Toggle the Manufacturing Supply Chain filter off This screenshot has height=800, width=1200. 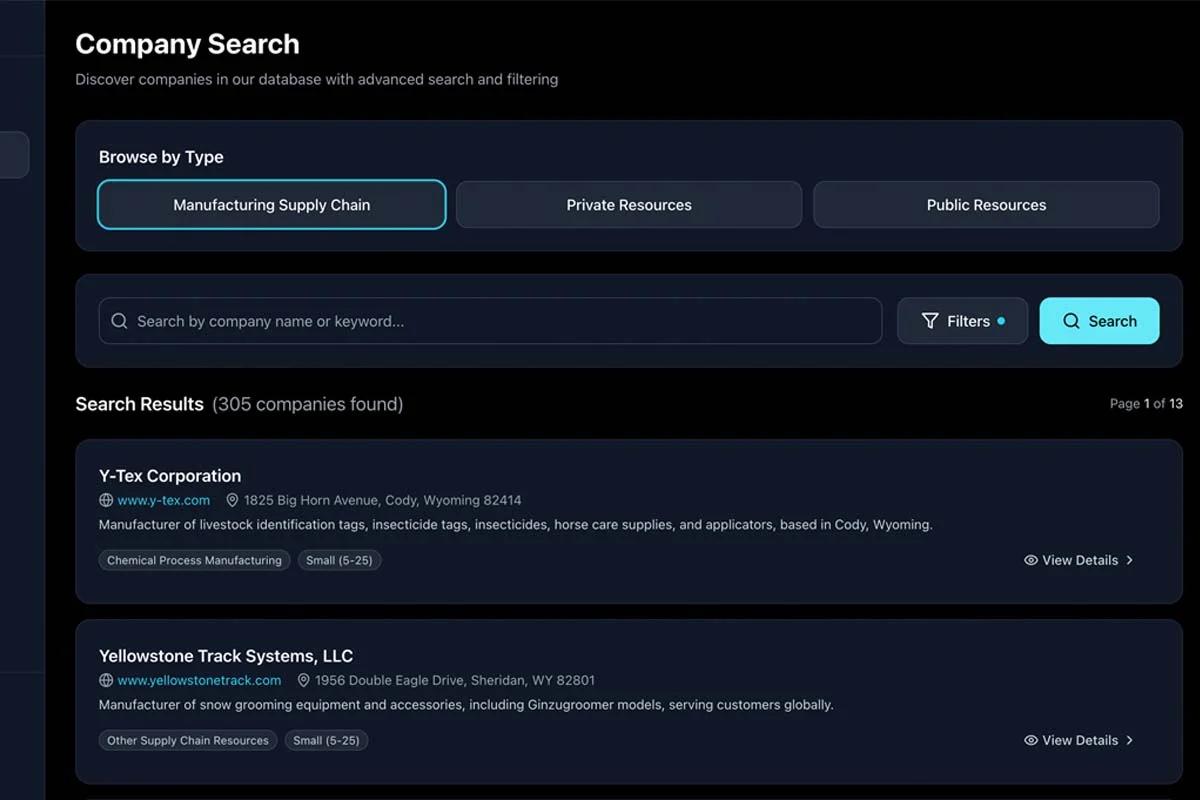point(270,204)
